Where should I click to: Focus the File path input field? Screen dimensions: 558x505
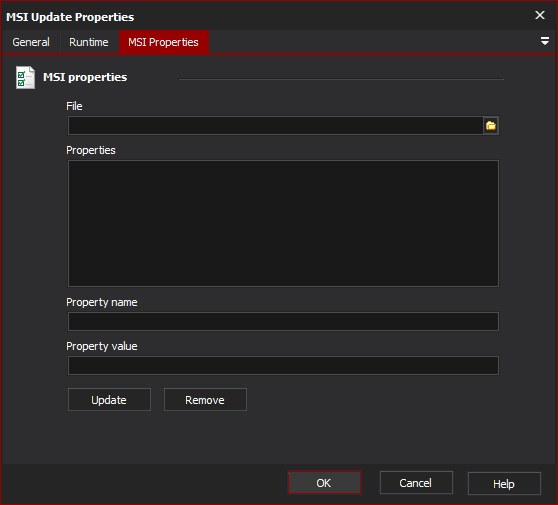(275, 126)
